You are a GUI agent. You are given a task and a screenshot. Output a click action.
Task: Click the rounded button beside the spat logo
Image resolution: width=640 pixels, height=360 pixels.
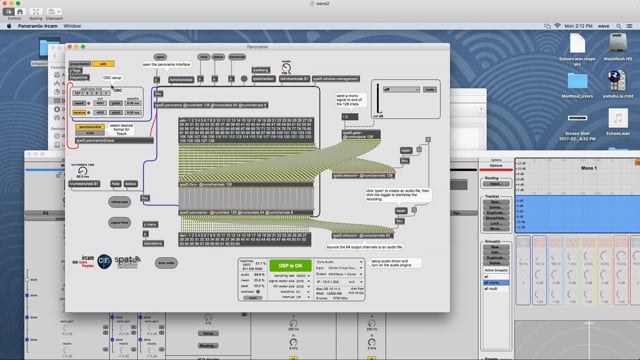[166, 263]
